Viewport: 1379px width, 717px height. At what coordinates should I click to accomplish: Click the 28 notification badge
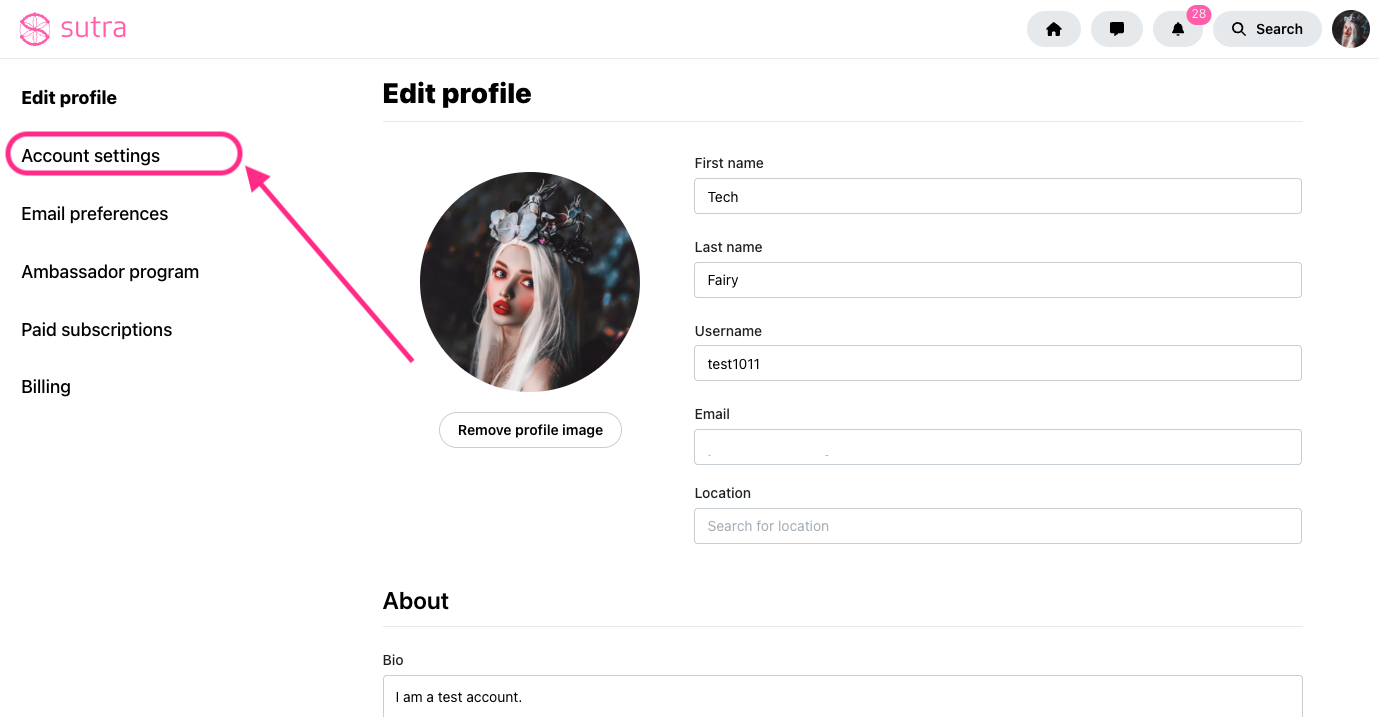(1198, 14)
